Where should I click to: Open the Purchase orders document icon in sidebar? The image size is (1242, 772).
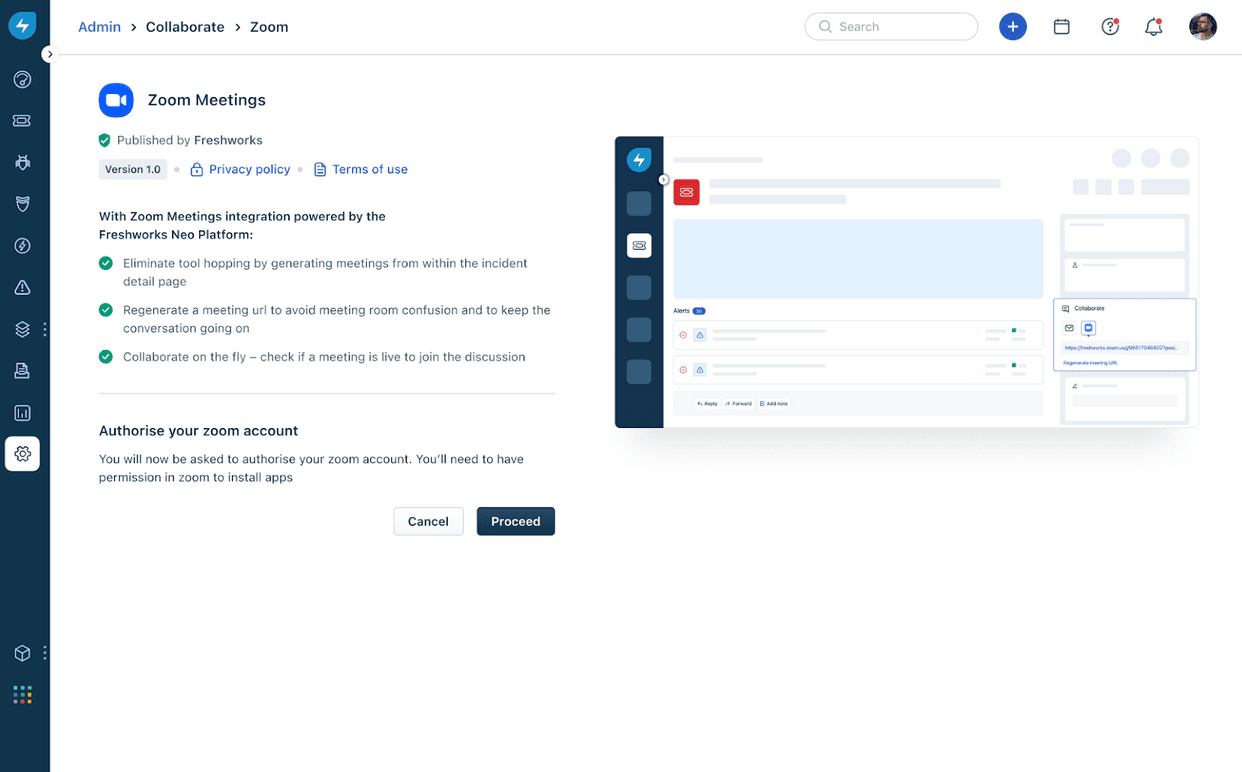coord(22,371)
